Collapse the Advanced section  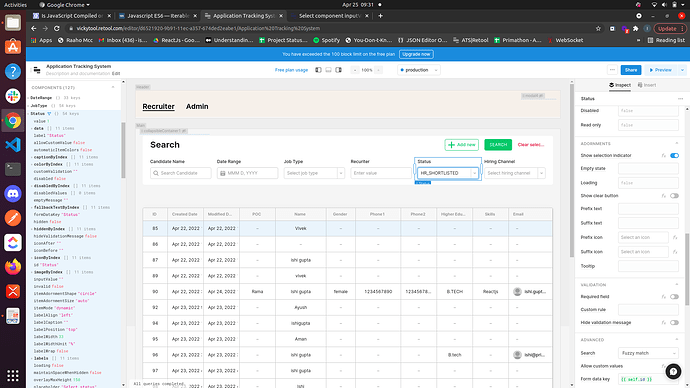click(676, 340)
